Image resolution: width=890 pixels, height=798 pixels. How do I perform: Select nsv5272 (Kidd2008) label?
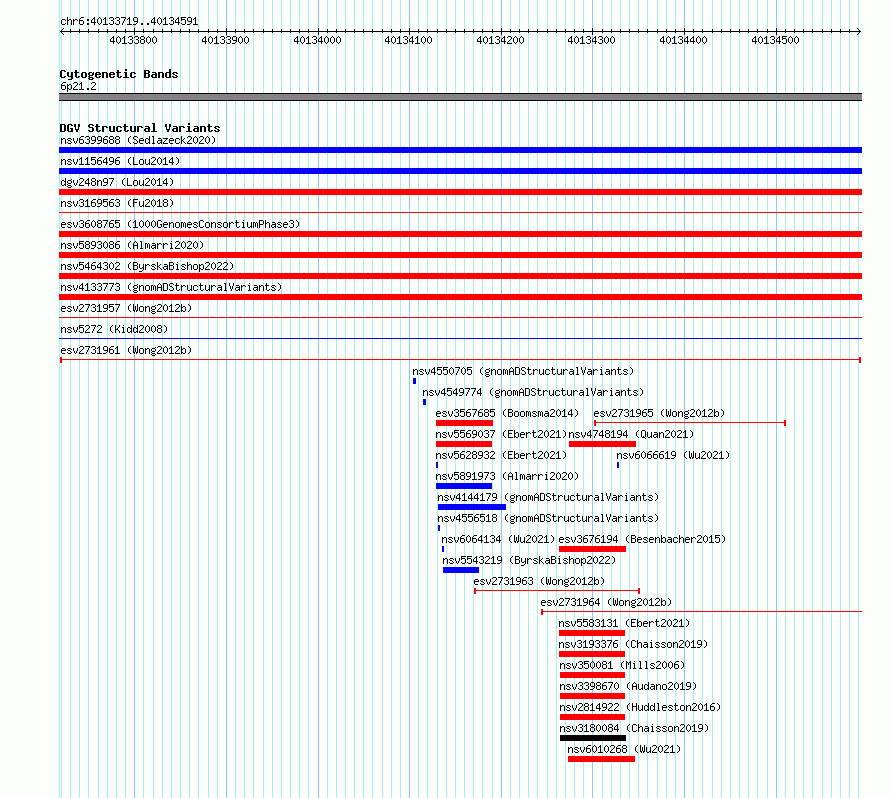pyautogui.click(x=114, y=329)
